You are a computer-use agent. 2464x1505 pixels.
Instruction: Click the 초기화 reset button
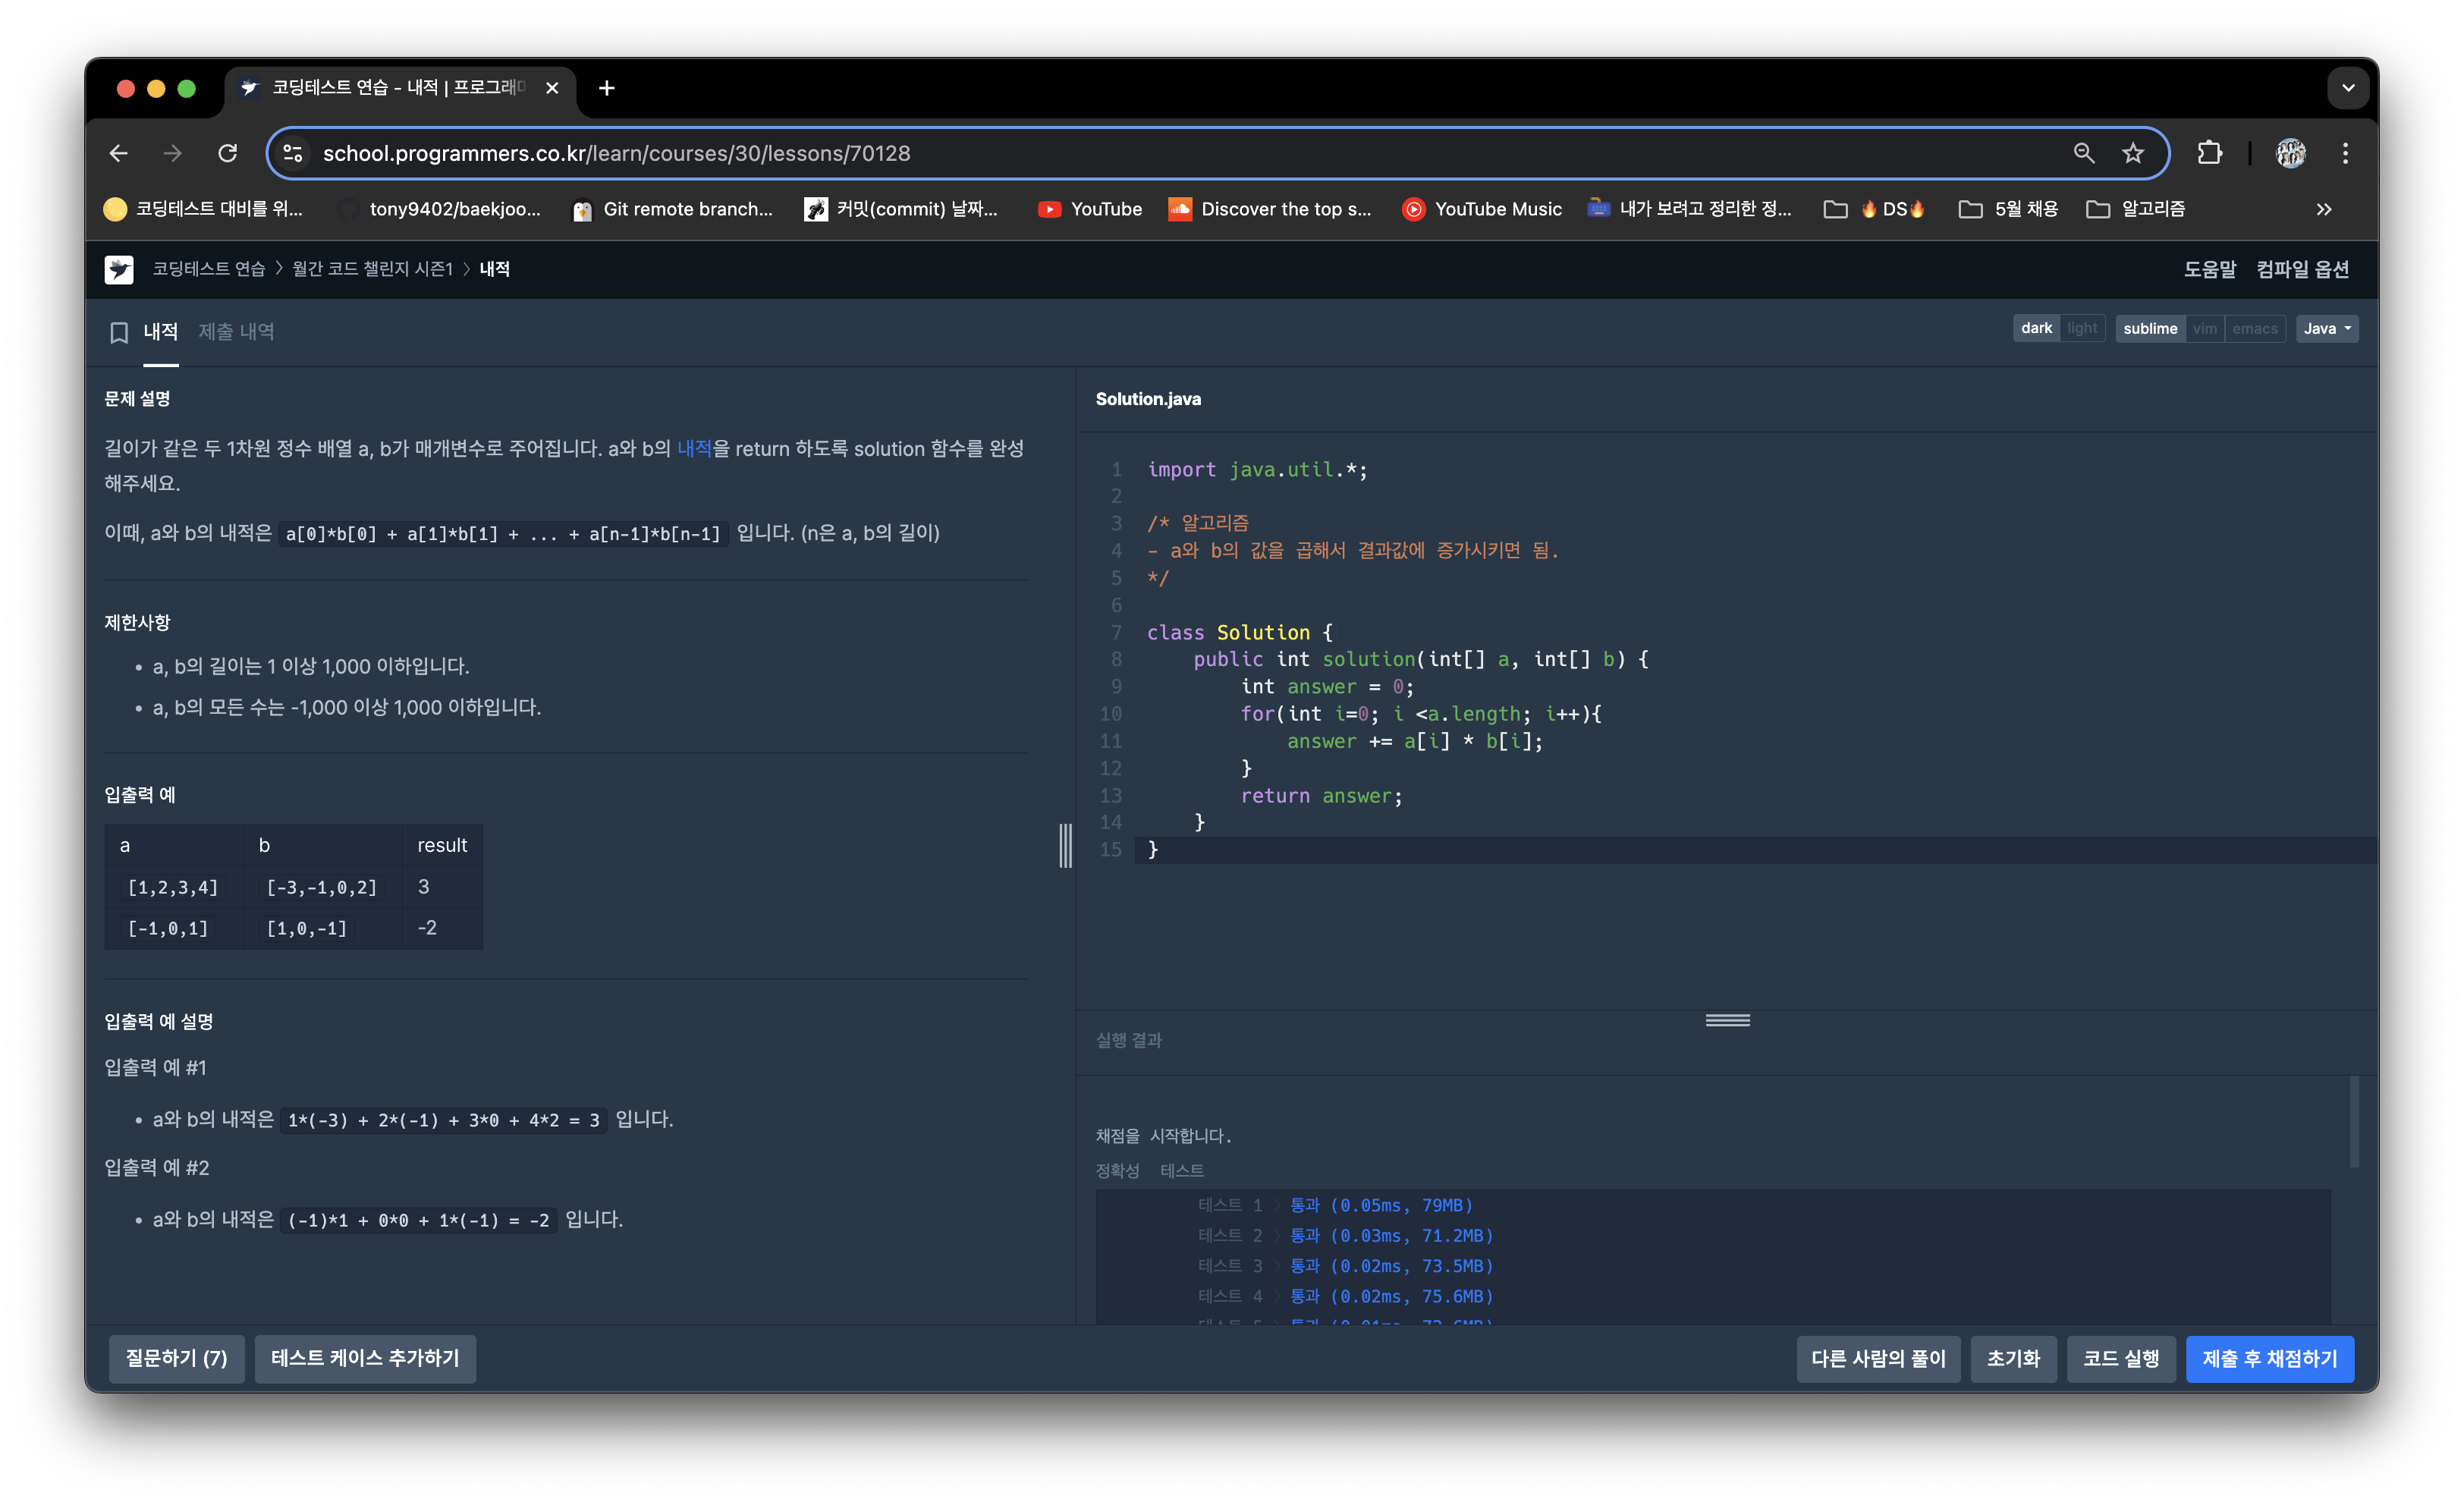pos(2013,1358)
